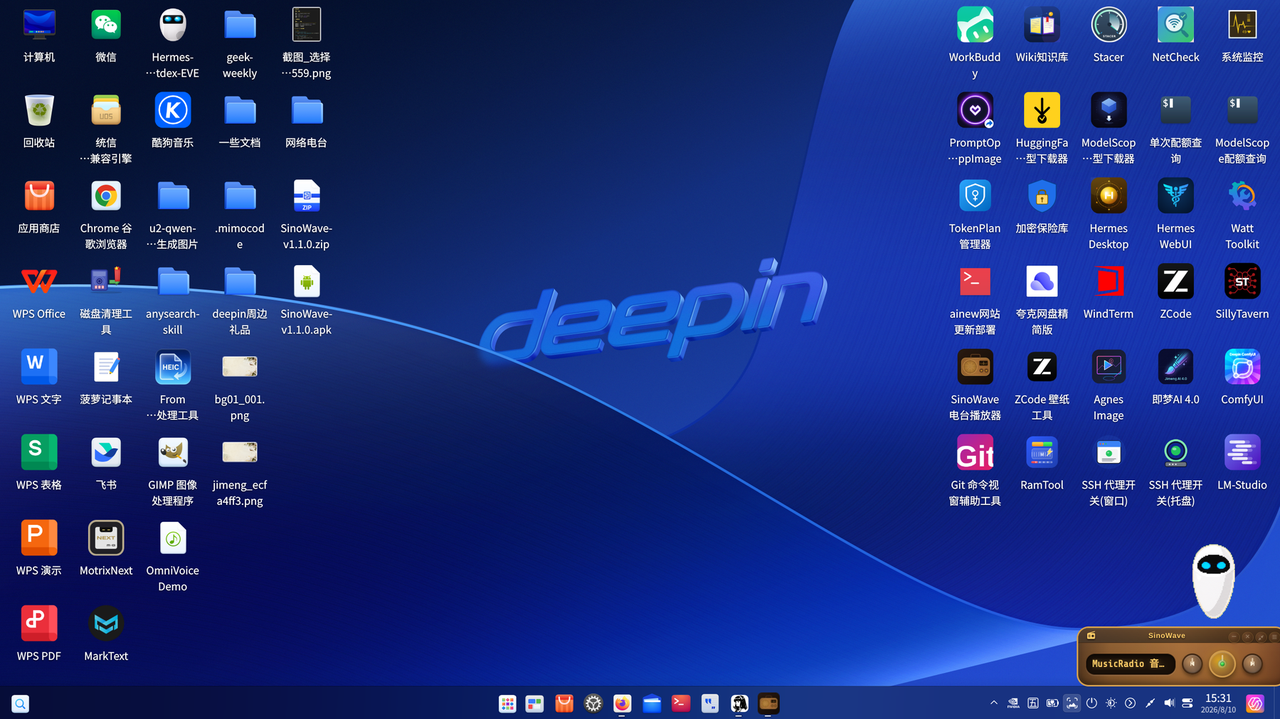Open the GIMP 图像处理程序 desktop icon
The width and height of the screenshot is (1280, 719).
click(x=173, y=453)
